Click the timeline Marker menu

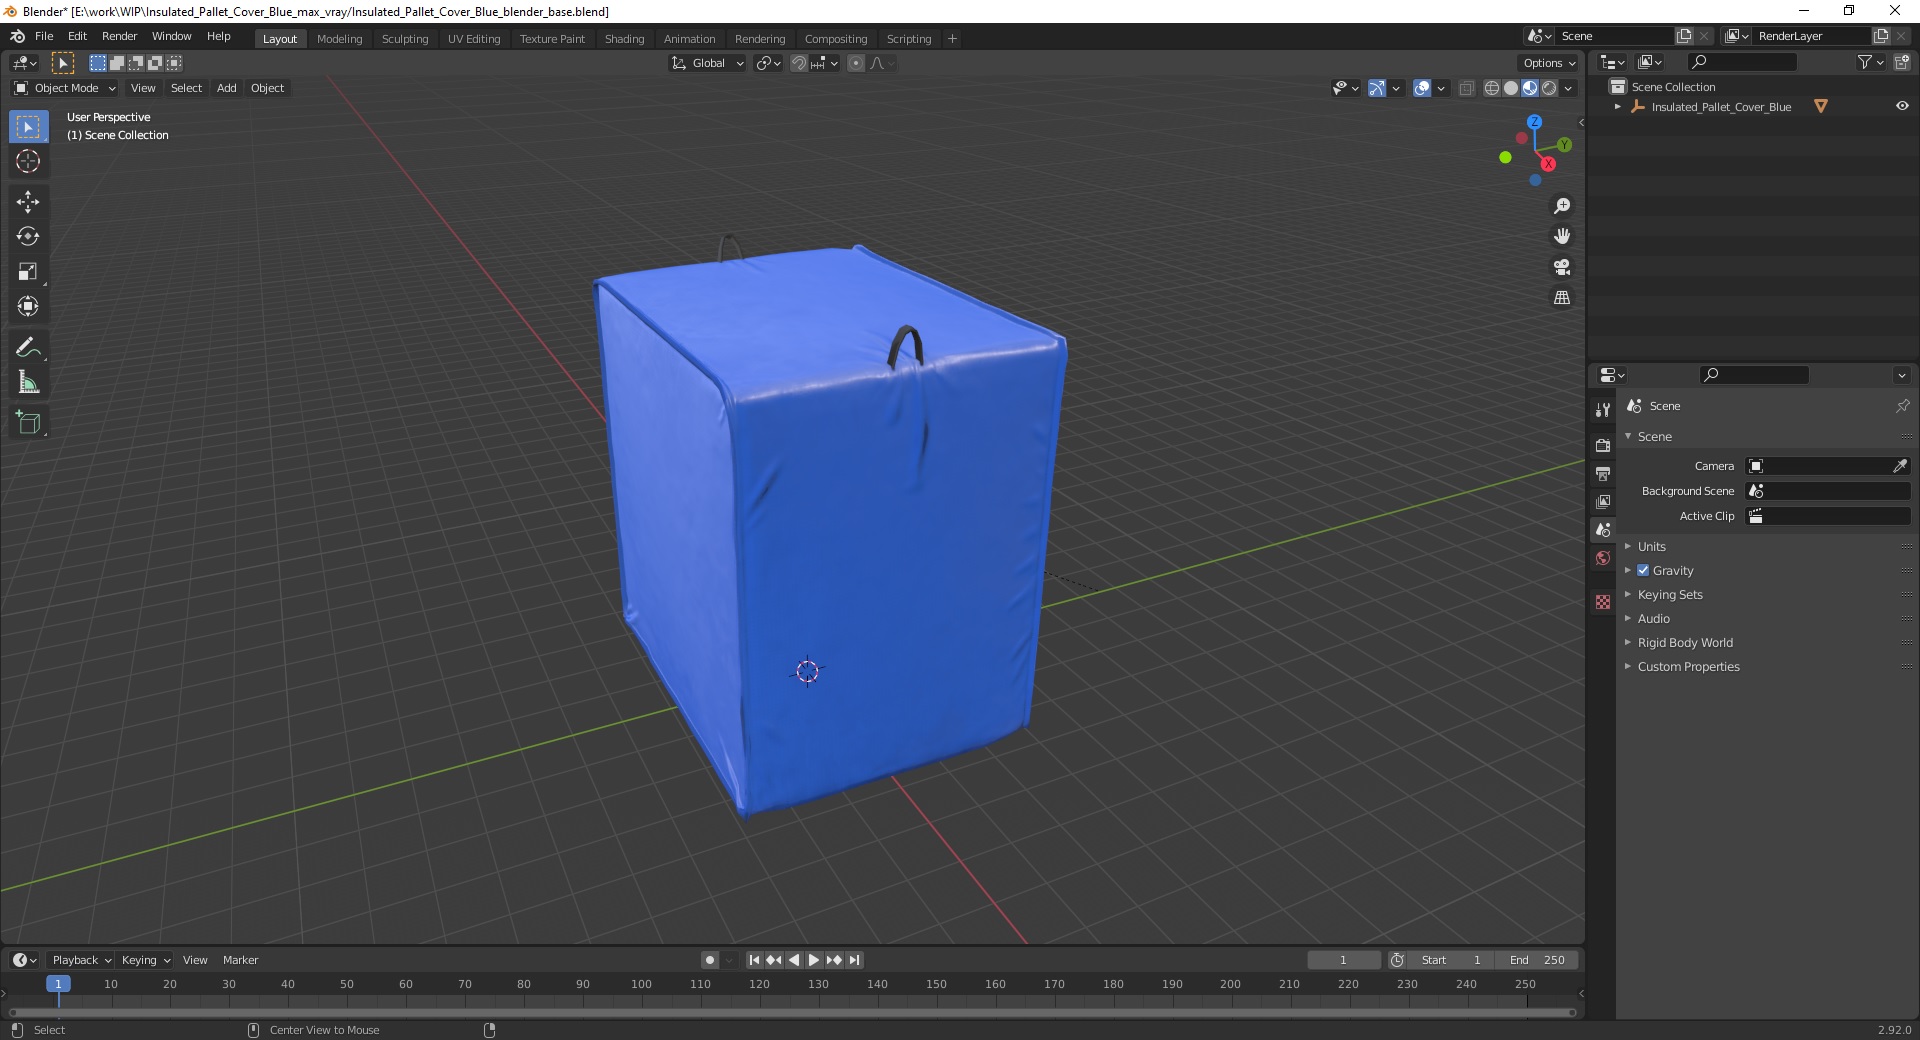point(240,960)
